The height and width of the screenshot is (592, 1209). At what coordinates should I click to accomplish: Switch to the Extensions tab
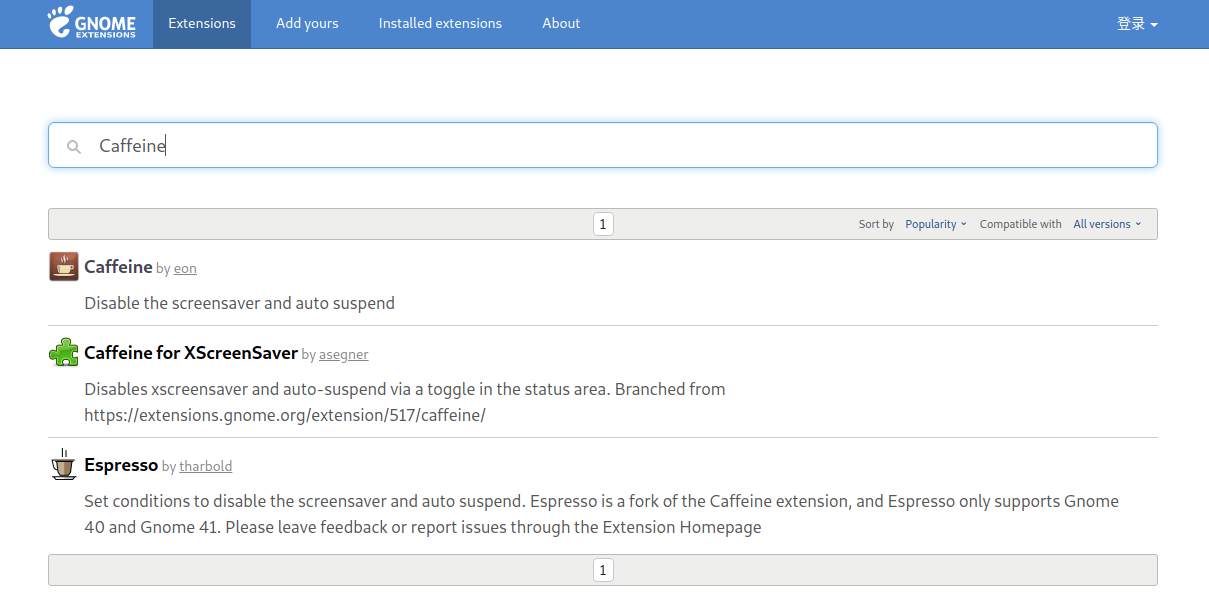[x=202, y=24]
